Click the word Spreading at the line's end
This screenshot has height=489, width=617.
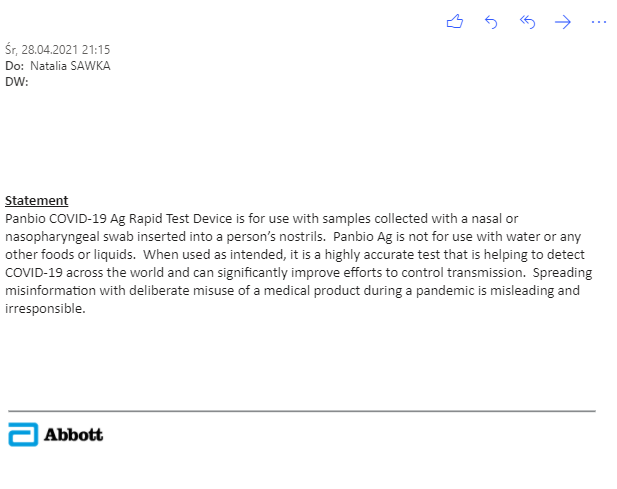point(562,273)
